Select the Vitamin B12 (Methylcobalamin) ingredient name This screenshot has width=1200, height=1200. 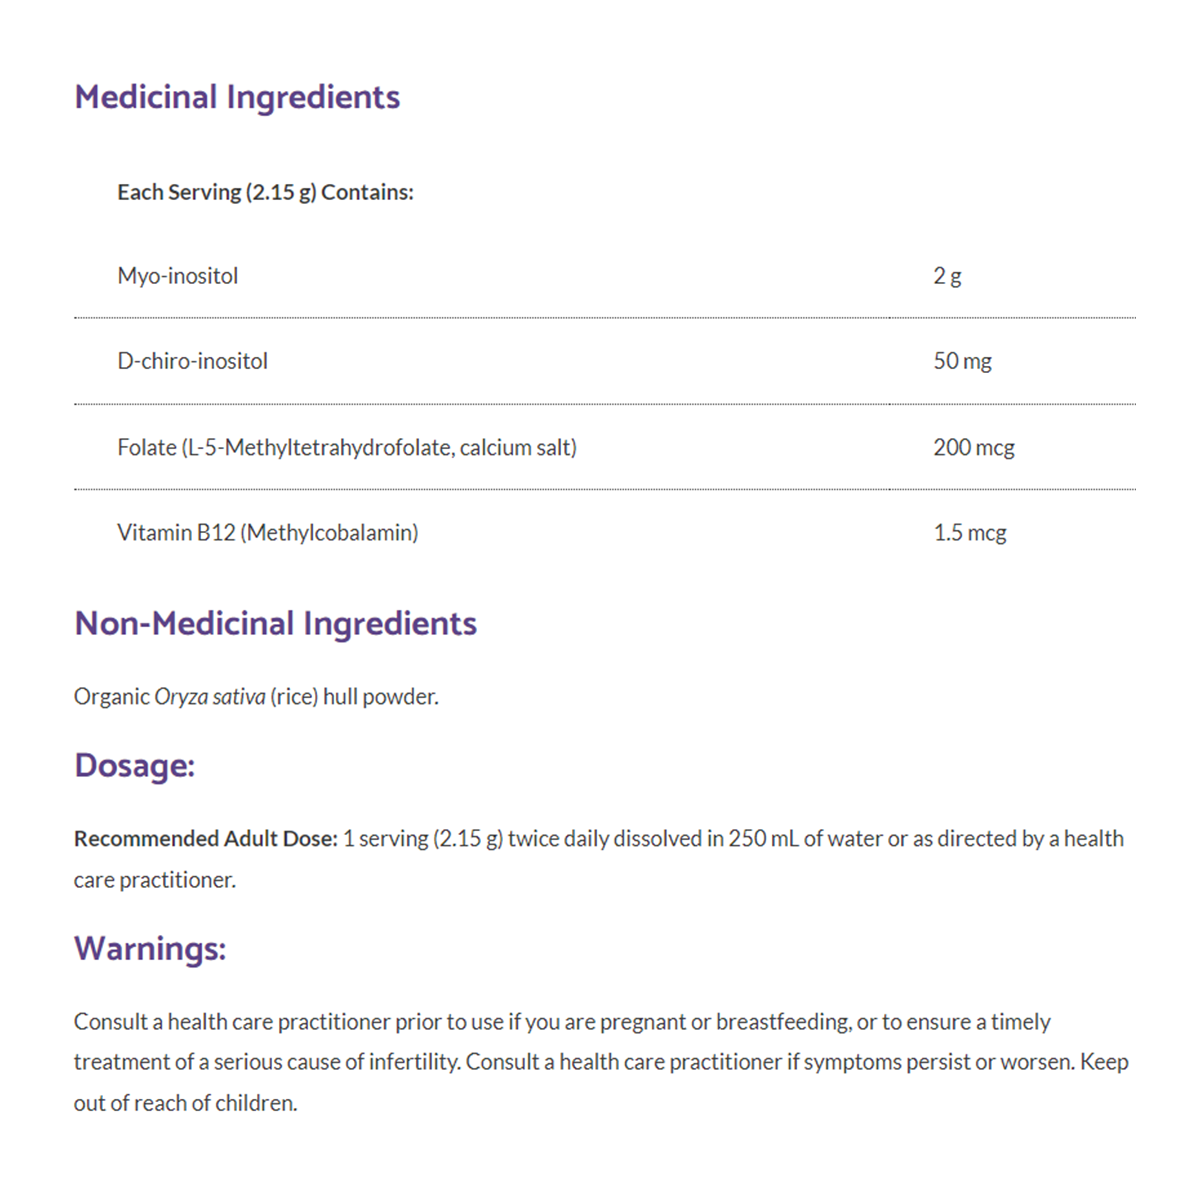(268, 532)
